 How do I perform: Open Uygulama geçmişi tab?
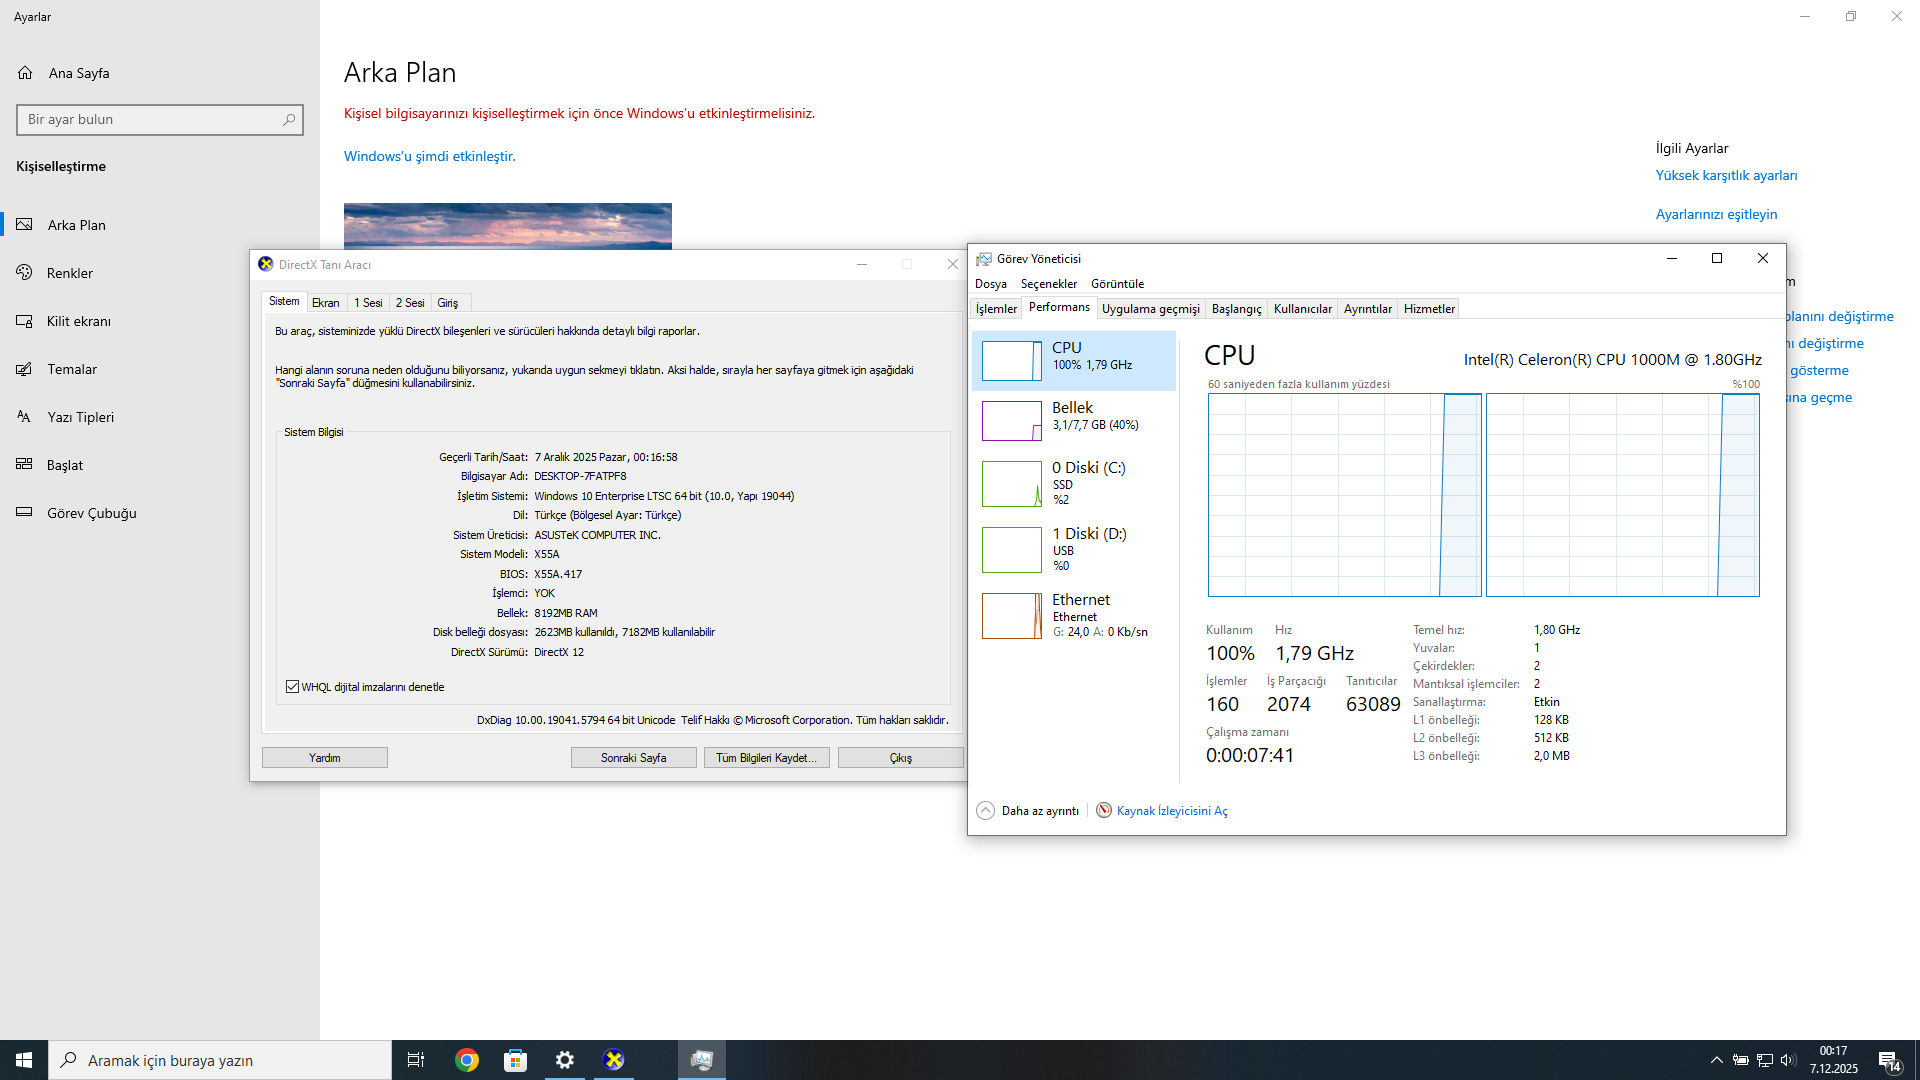click(x=1151, y=309)
